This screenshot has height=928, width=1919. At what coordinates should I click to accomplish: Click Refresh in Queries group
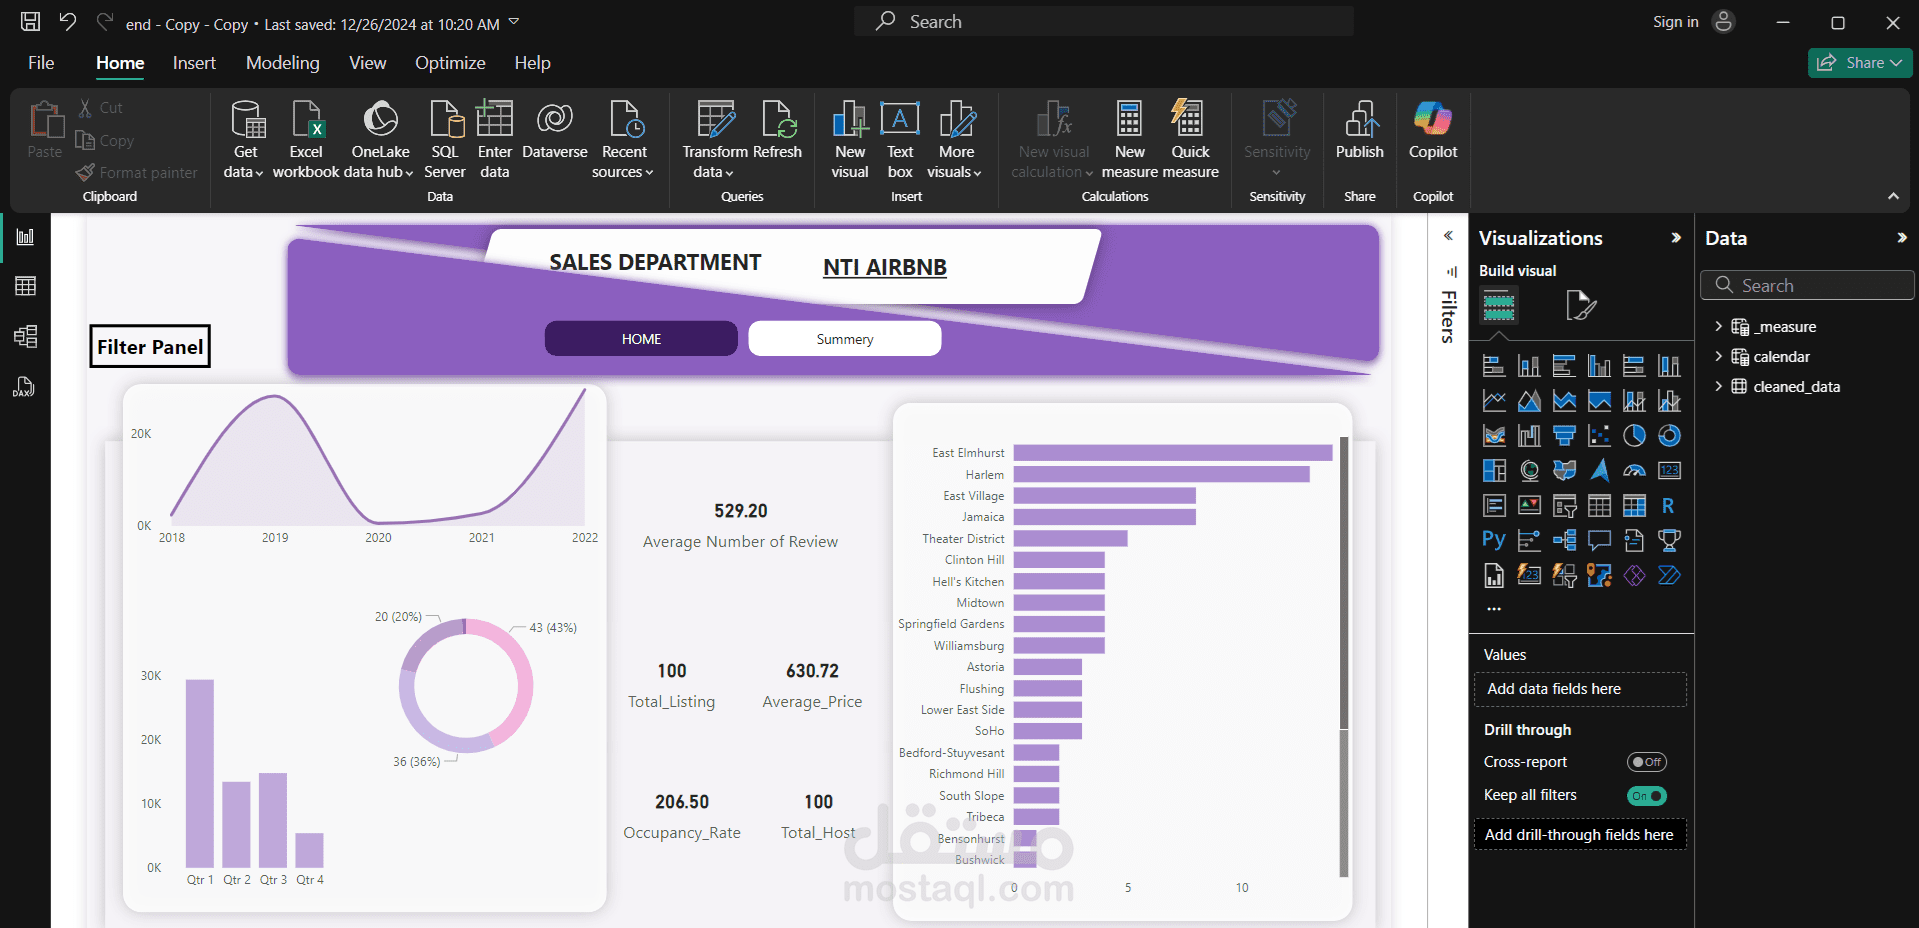click(x=778, y=130)
